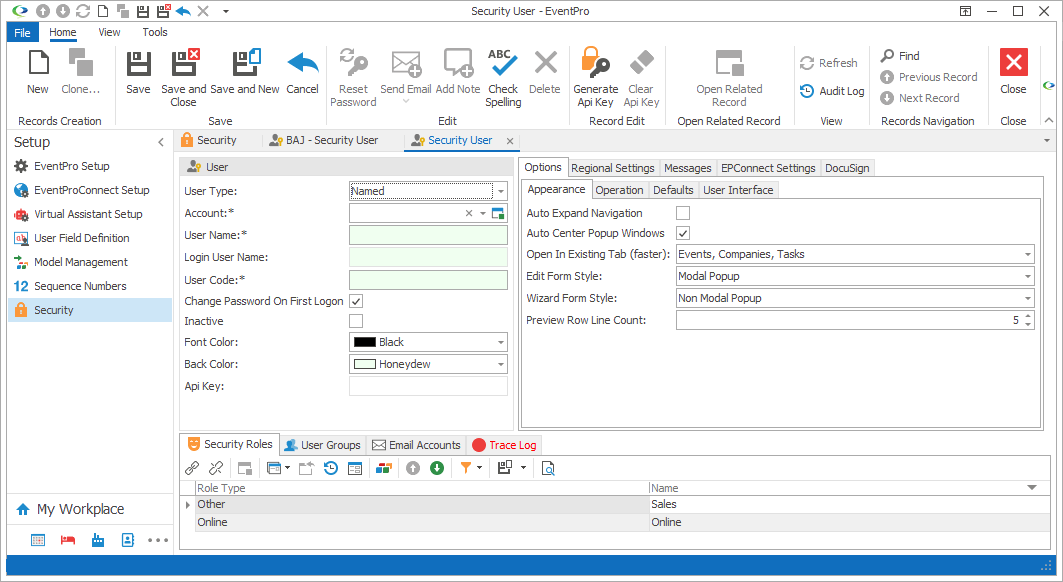Viewport: 1063px width, 582px height.
Task: Click the New record ribbon icon
Action: point(38,62)
